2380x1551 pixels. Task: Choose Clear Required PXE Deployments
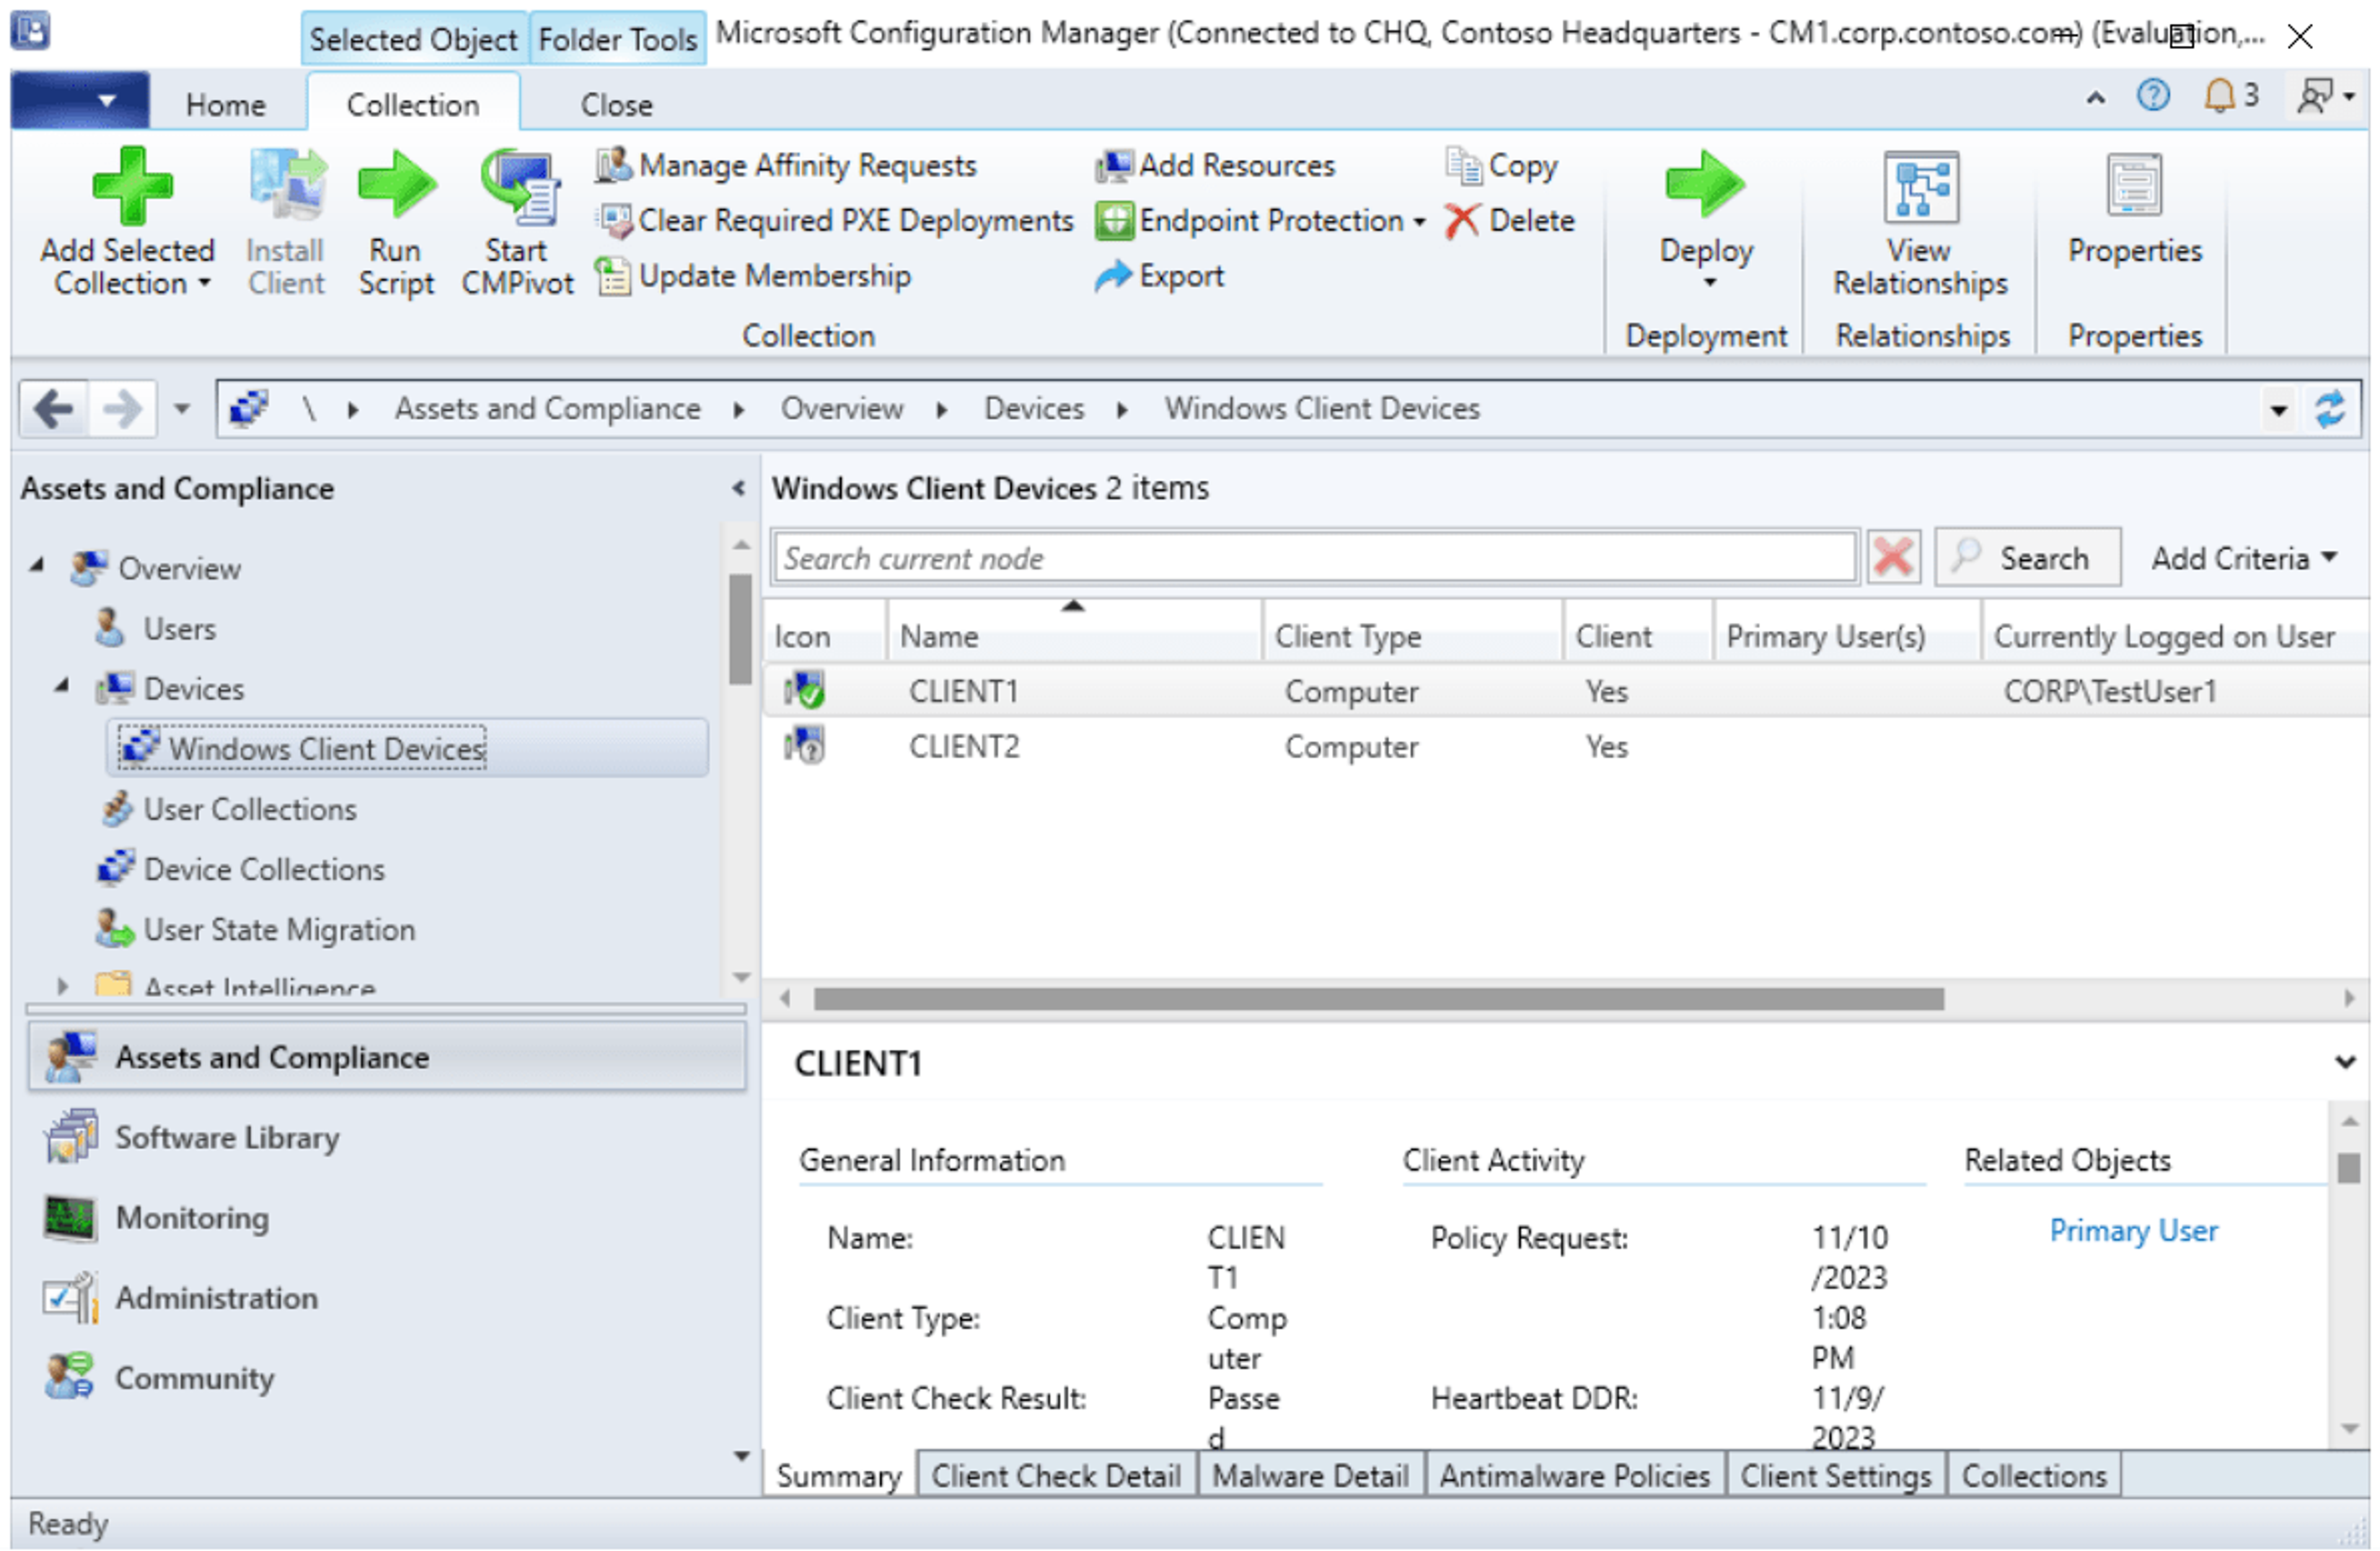tap(835, 221)
